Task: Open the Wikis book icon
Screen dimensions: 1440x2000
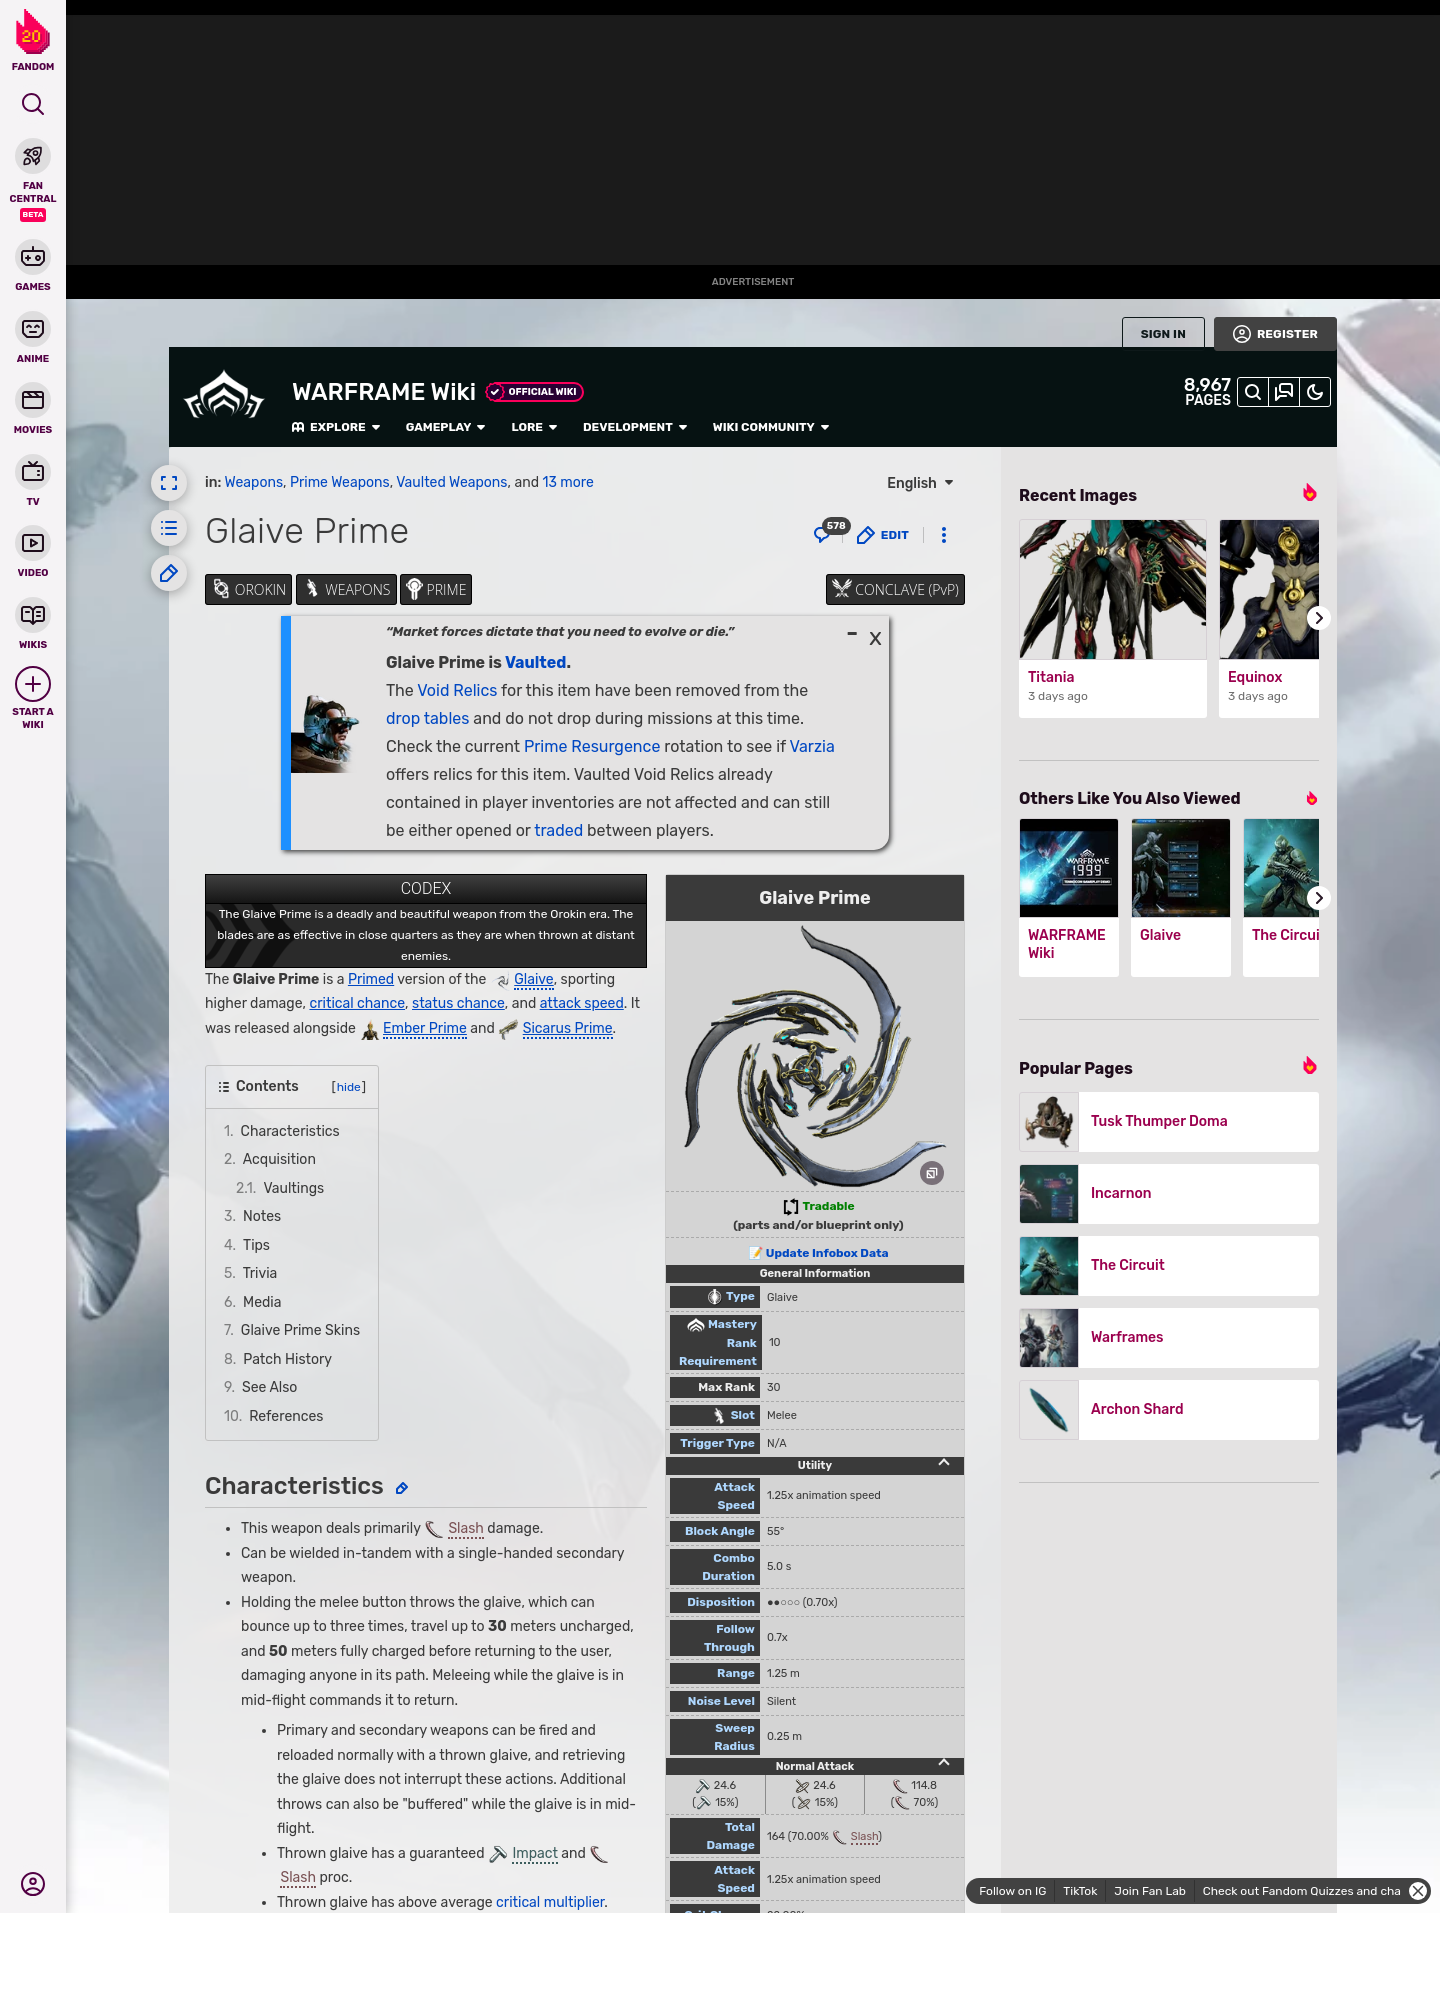Action: point(33,615)
